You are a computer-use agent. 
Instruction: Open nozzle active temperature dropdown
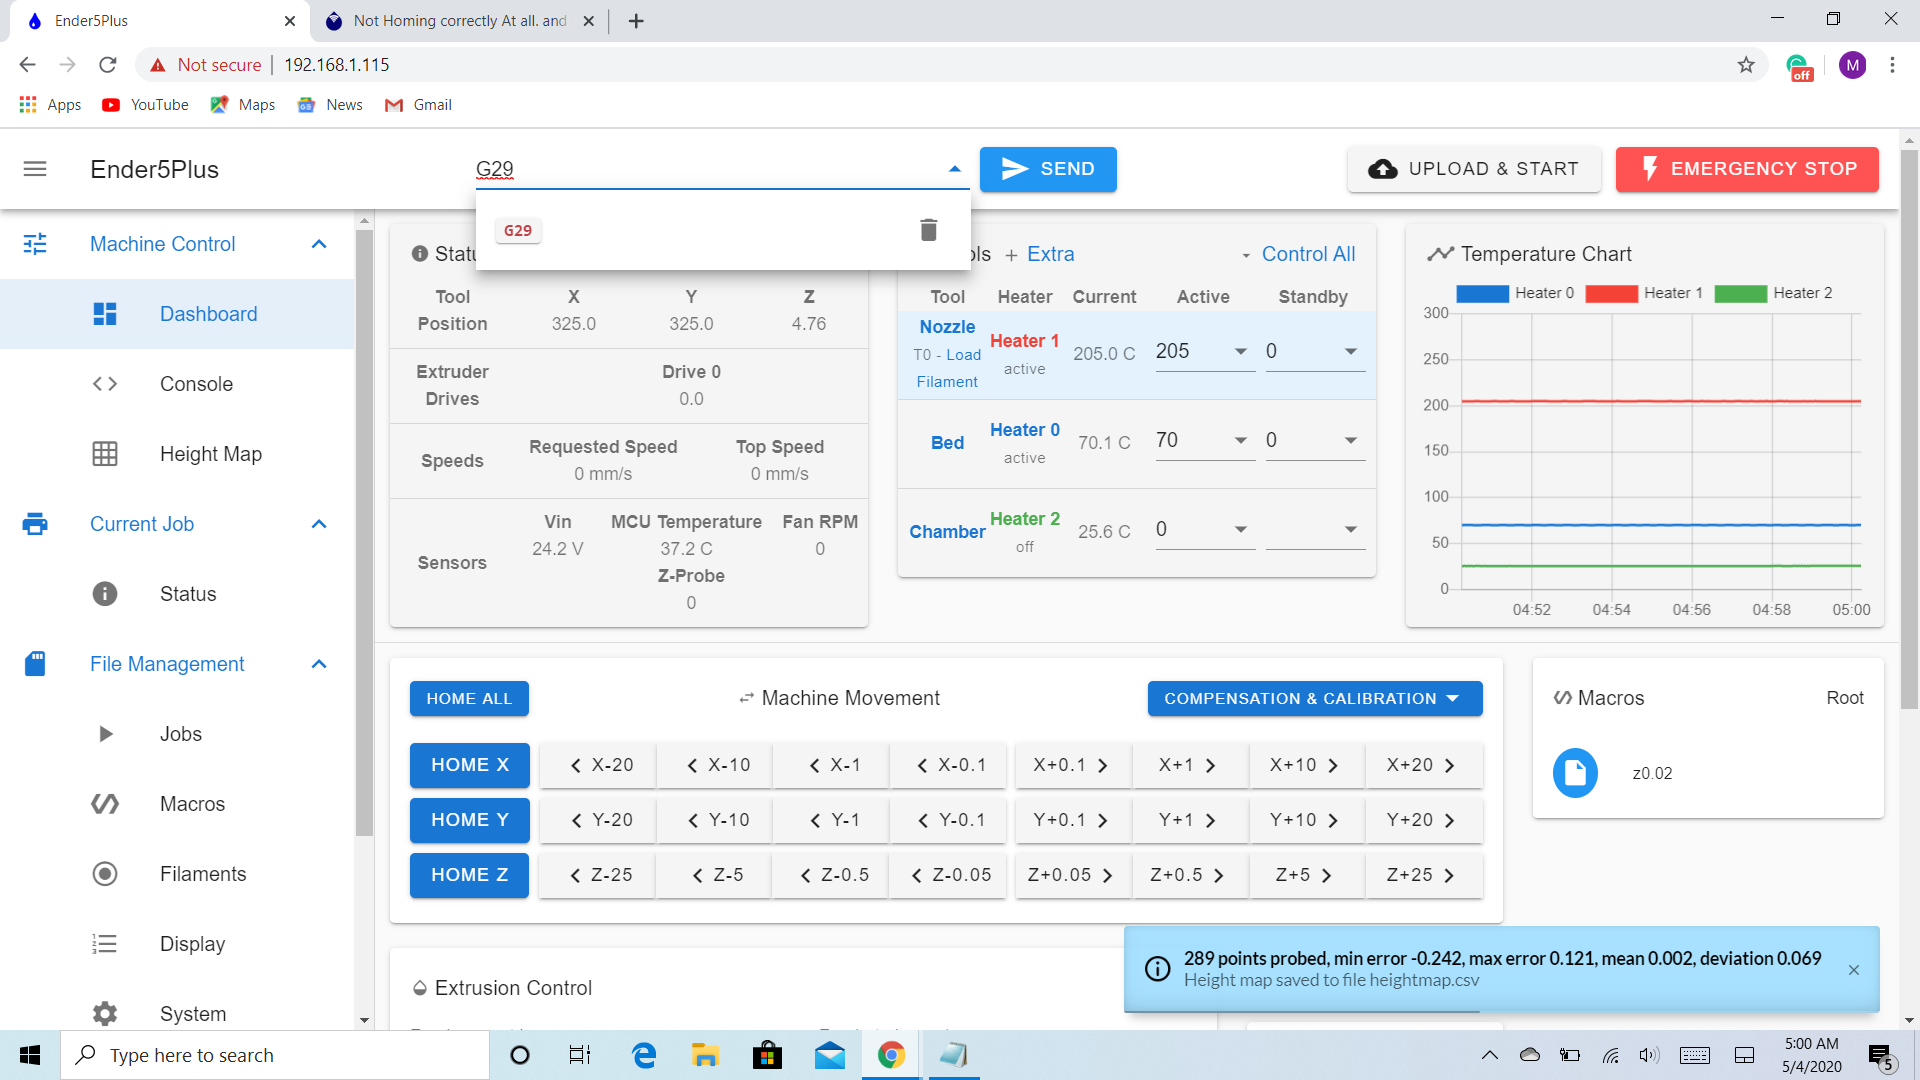click(1240, 351)
